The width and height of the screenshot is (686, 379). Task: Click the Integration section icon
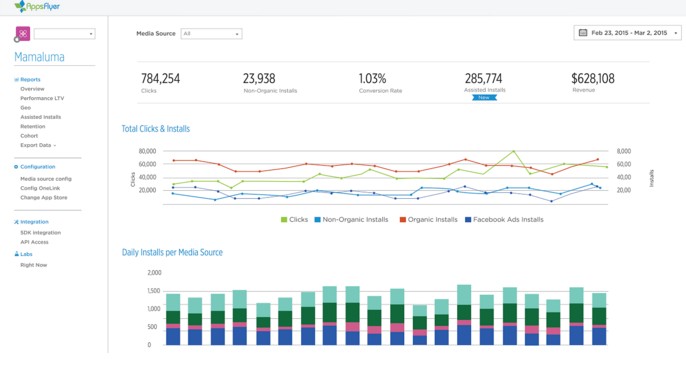click(16, 222)
